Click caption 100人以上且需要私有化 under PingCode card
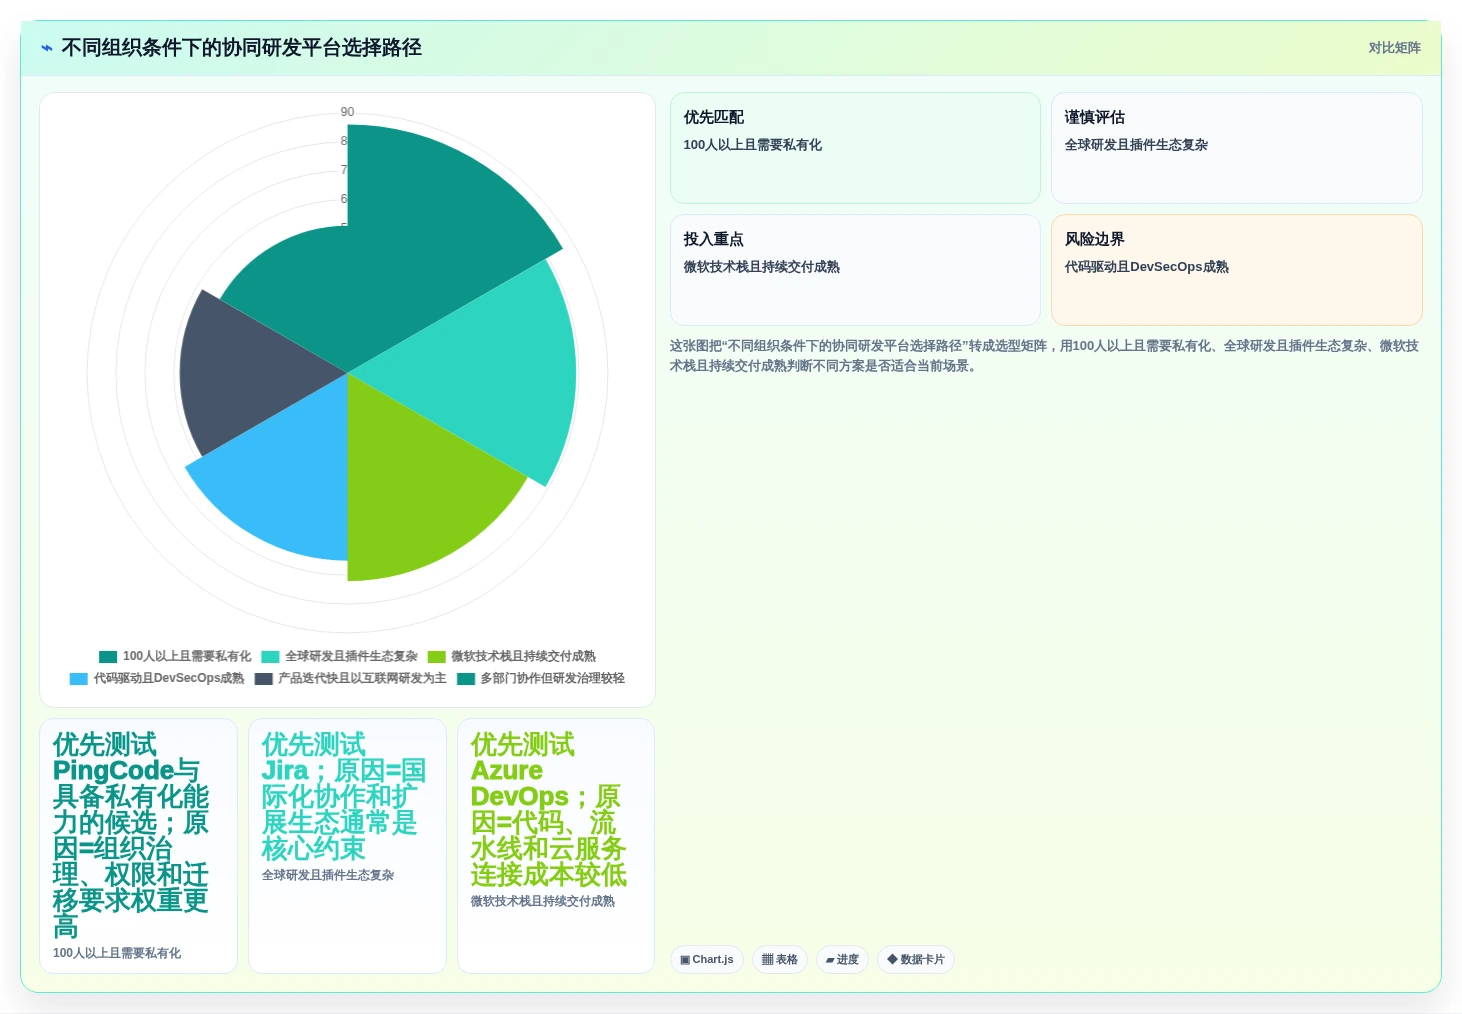Screen dimensions: 1462x1014 (x=117, y=953)
